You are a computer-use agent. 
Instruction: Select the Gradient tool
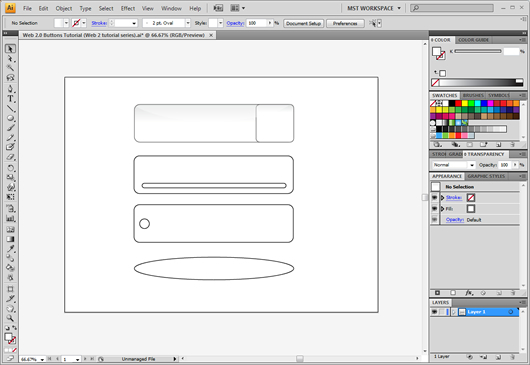[10, 239]
